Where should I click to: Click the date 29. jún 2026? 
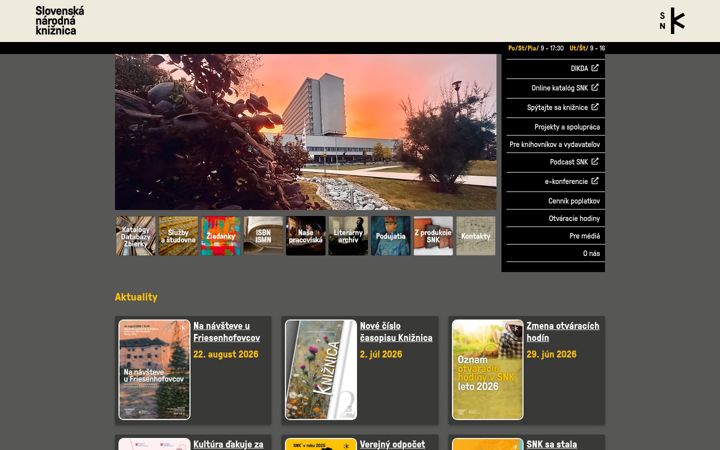point(551,354)
